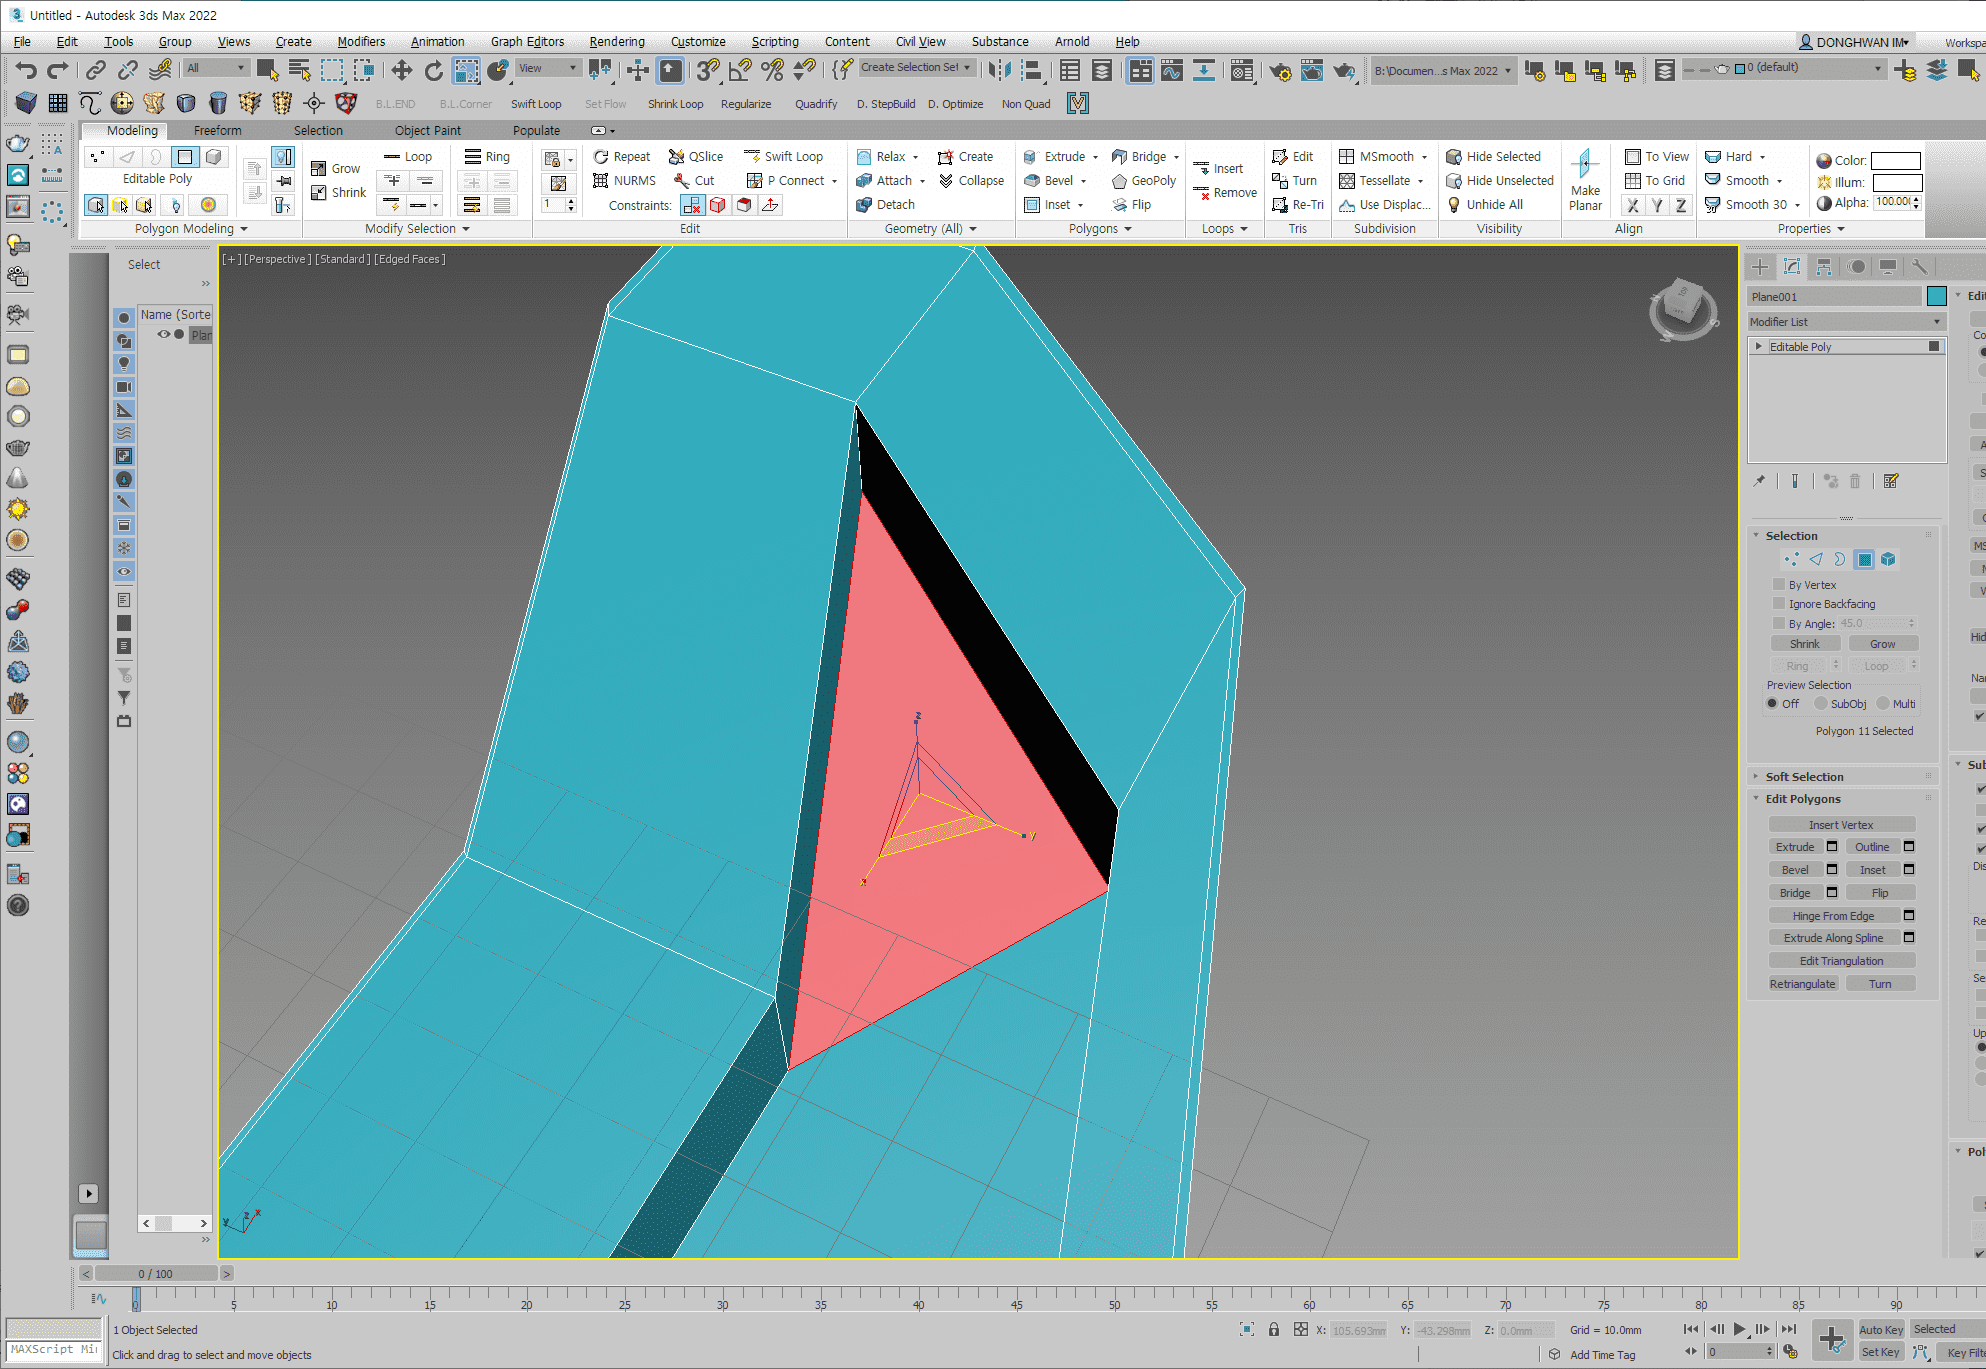Select the Move transform tool
Screen dimensions: 1986x1369
point(401,70)
